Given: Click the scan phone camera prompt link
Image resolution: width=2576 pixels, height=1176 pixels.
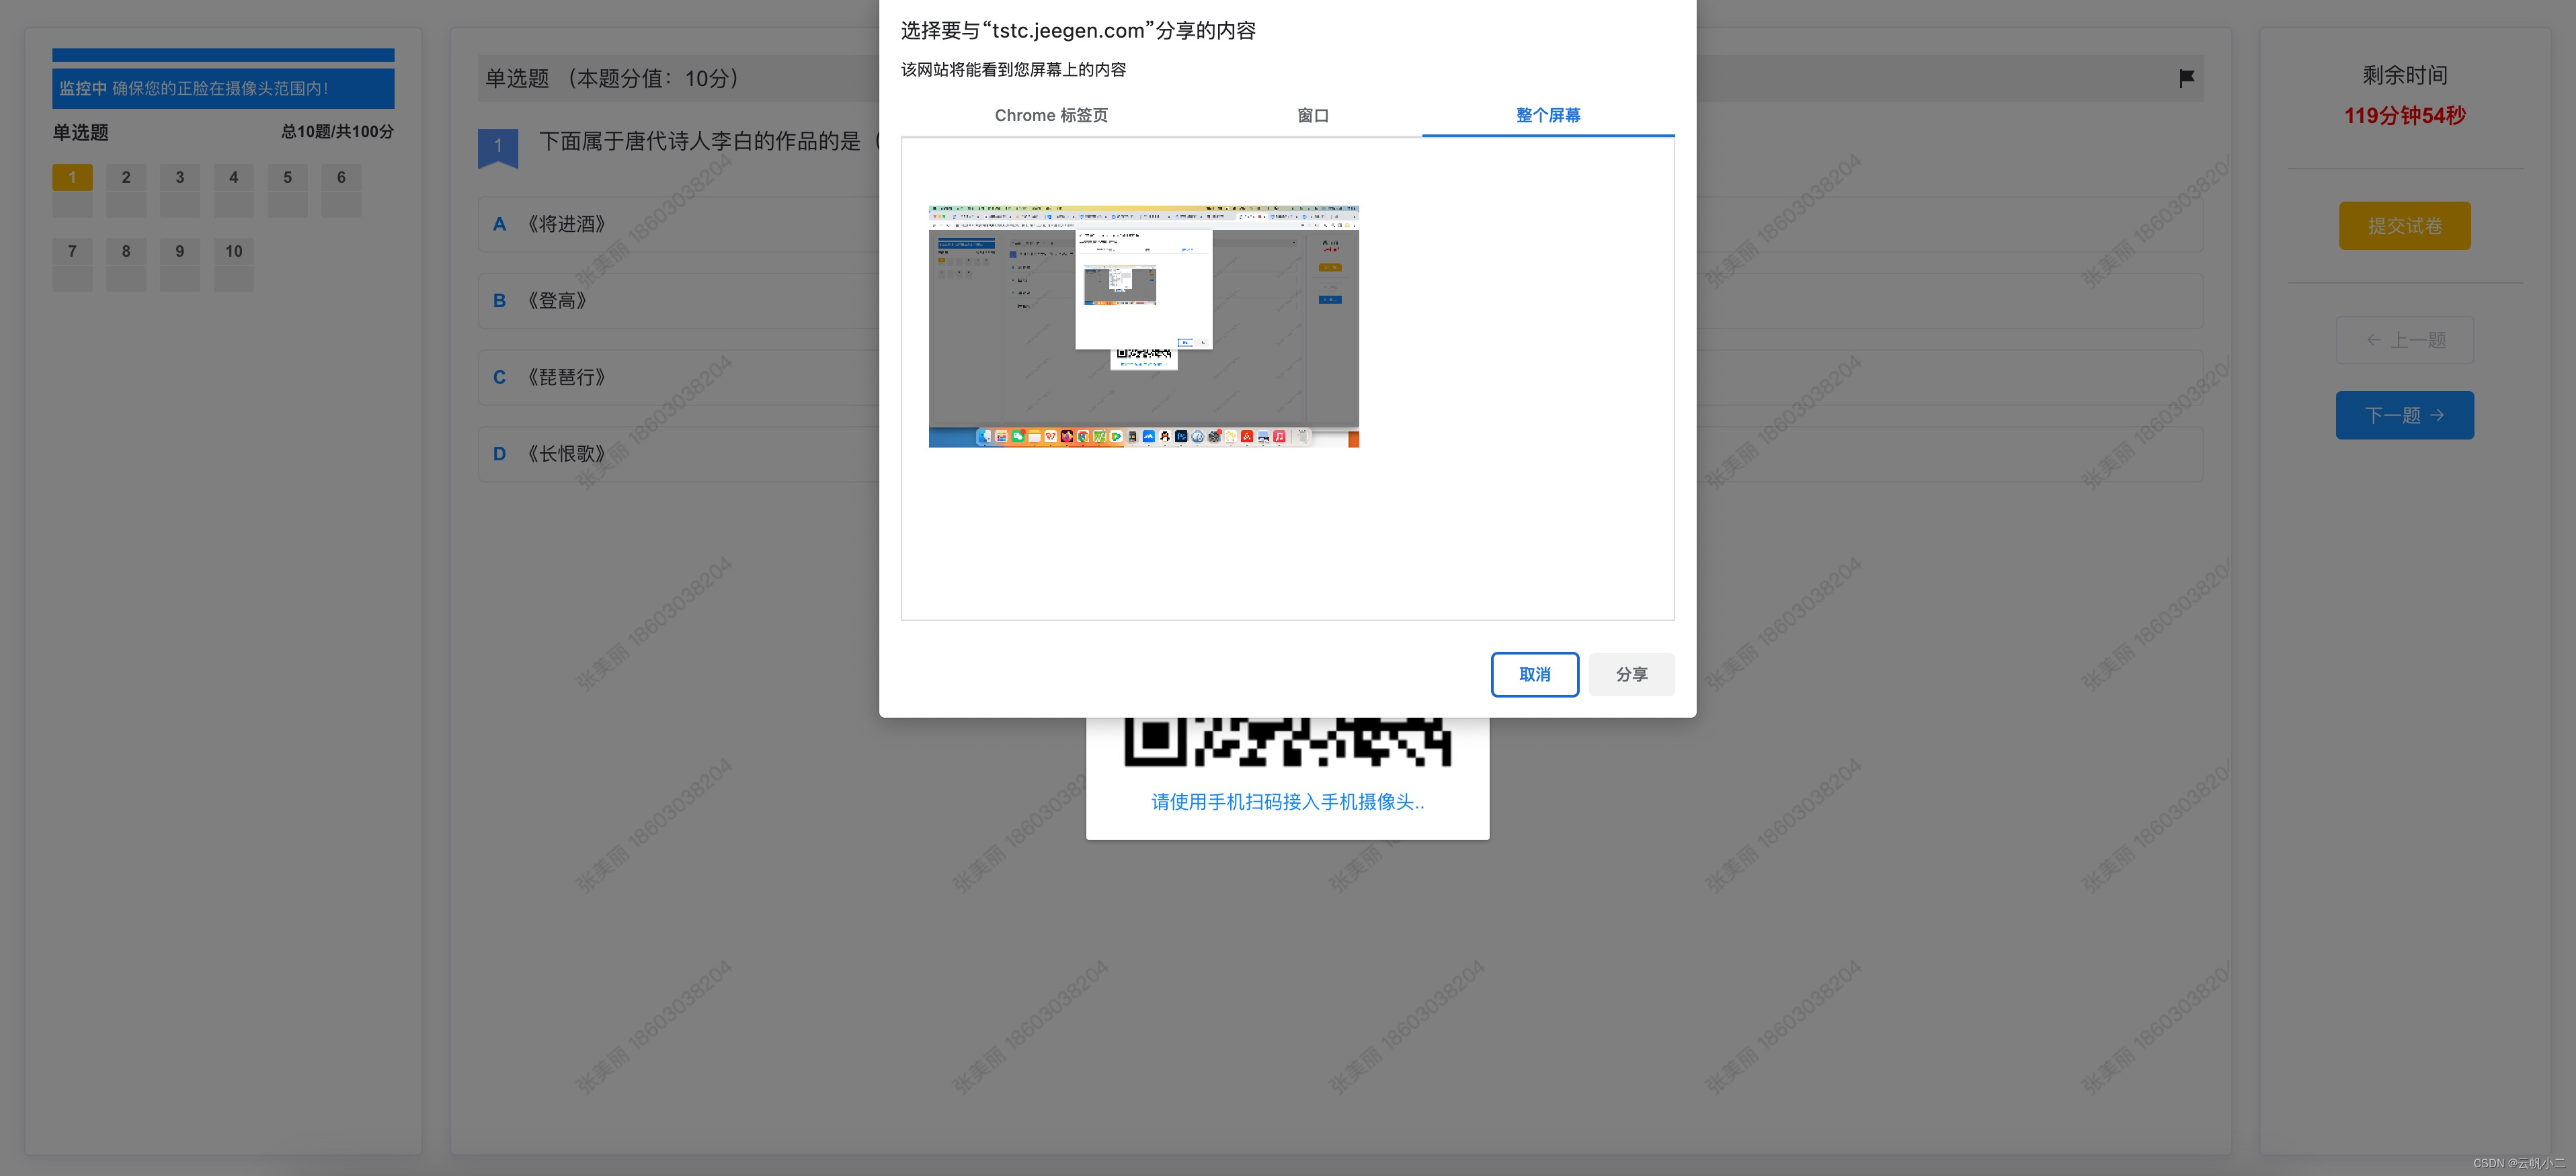Looking at the screenshot, I should tap(1287, 802).
